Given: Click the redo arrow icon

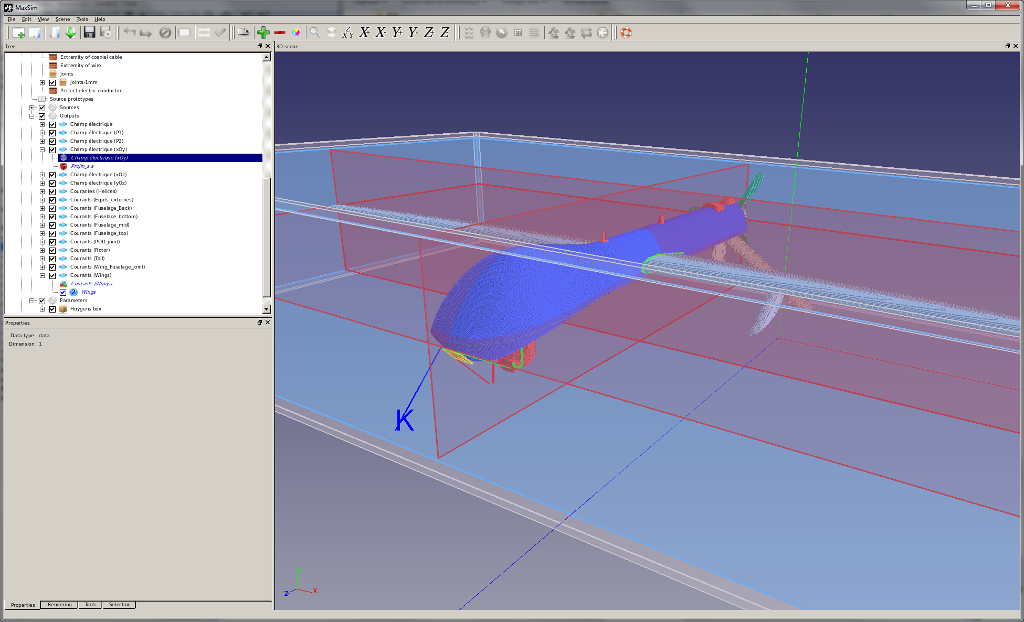Looking at the screenshot, I should [x=146, y=33].
